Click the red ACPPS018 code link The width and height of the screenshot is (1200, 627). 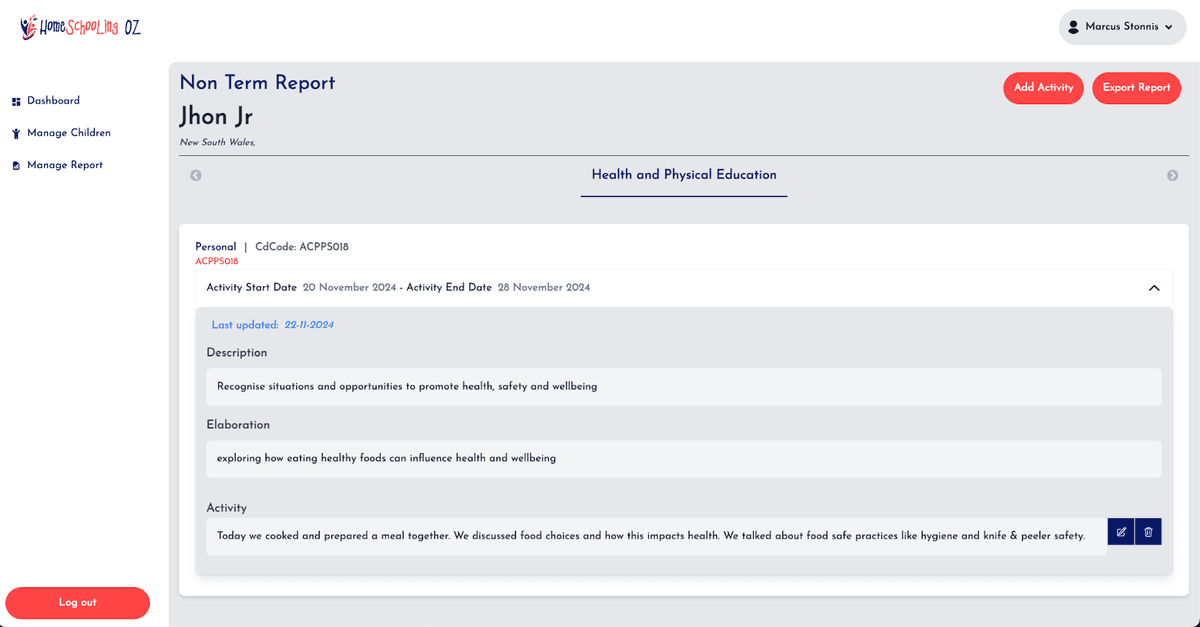click(217, 261)
